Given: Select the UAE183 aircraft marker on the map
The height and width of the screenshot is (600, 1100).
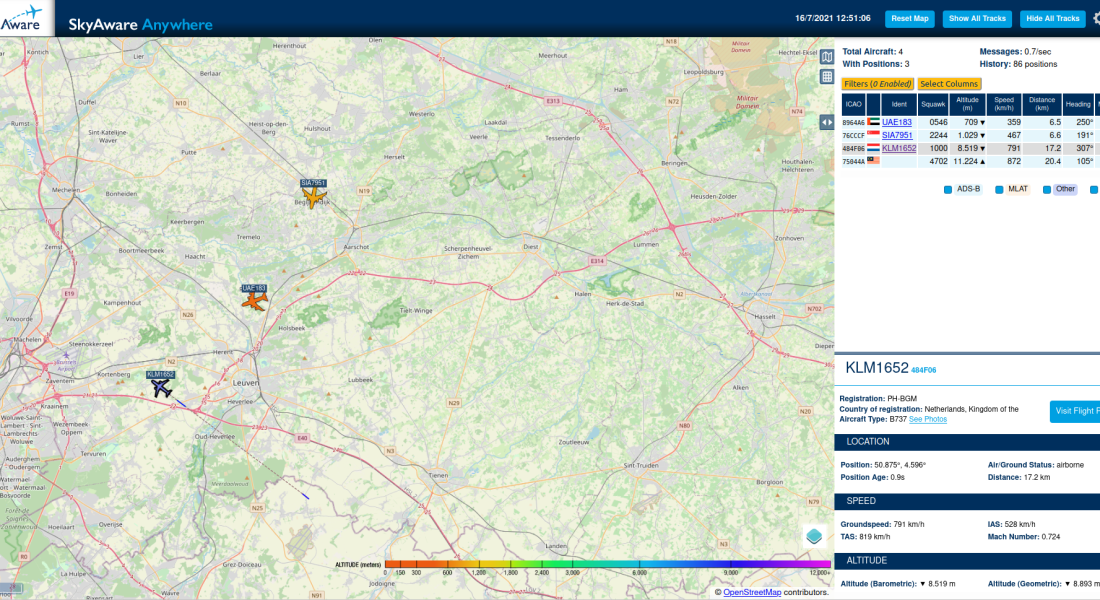Looking at the screenshot, I should (x=255, y=300).
